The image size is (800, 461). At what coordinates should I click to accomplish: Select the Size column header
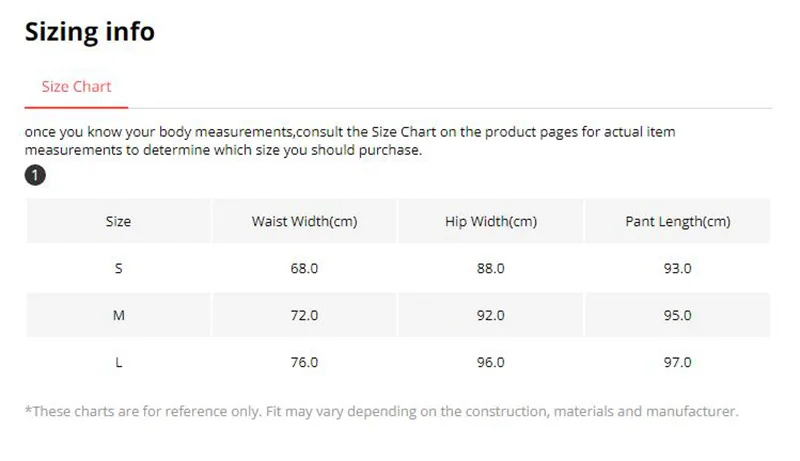click(x=118, y=221)
